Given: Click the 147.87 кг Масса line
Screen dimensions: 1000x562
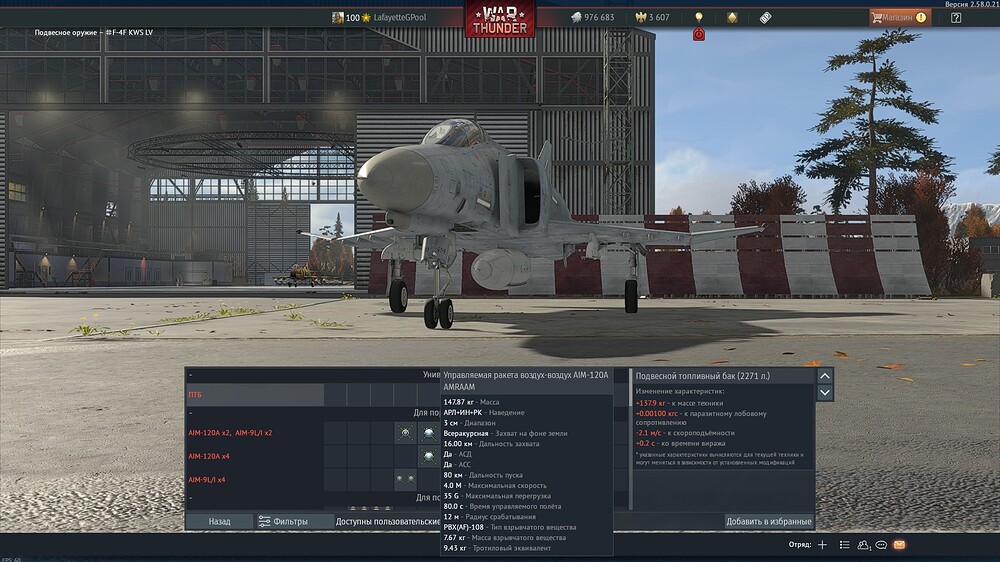Looking at the screenshot, I should pyautogui.click(x=471, y=402).
